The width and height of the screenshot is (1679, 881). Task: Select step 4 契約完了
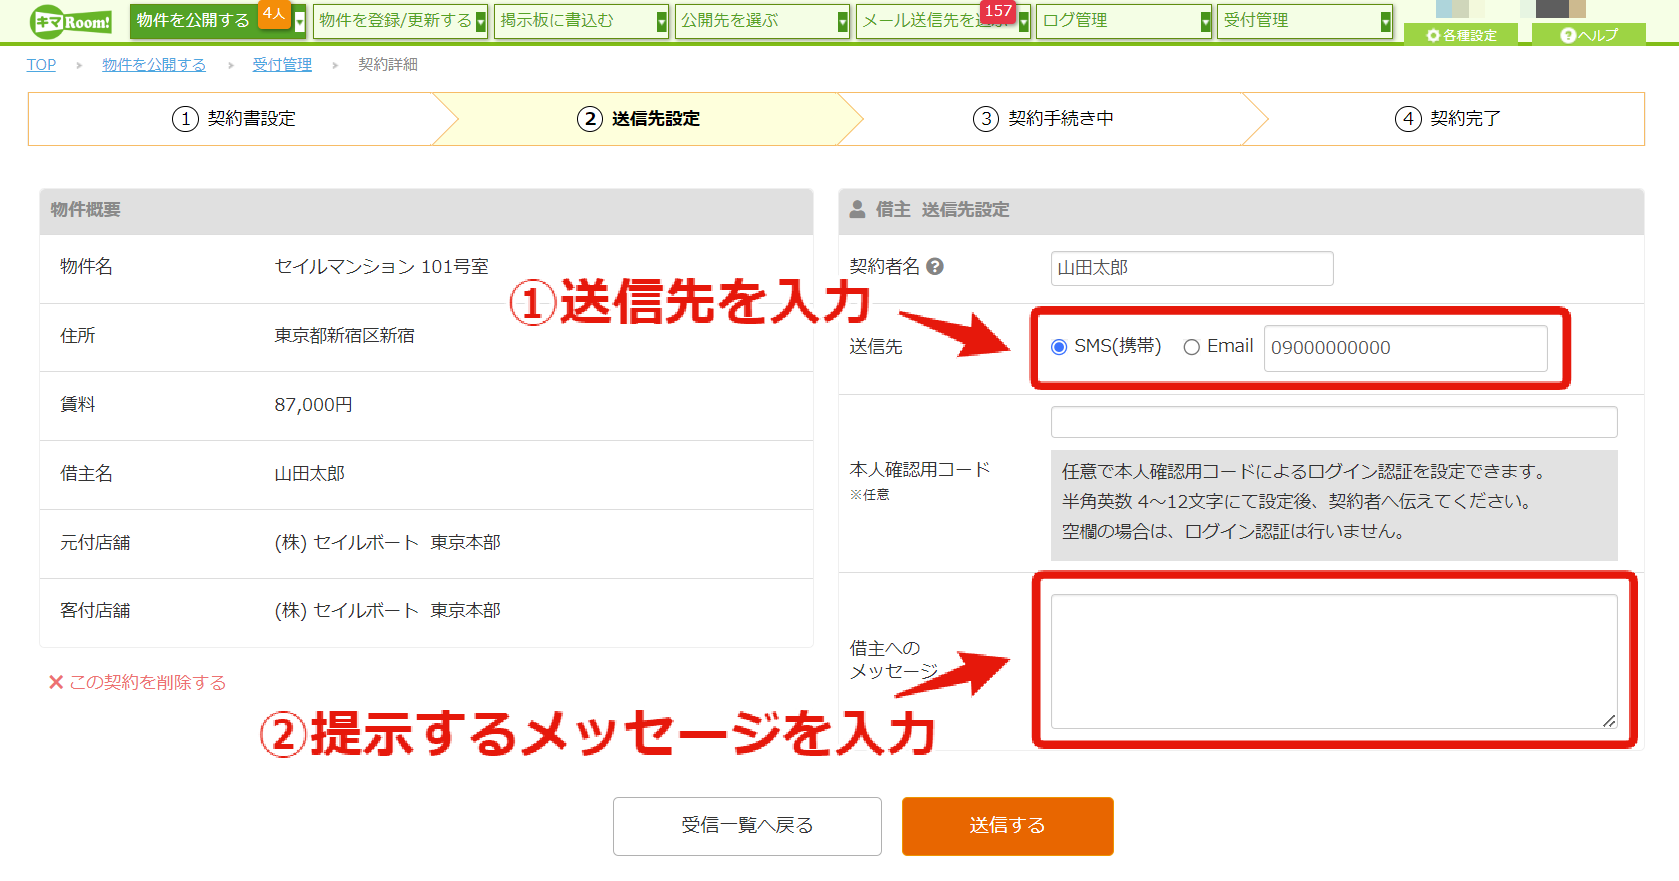(1448, 119)
